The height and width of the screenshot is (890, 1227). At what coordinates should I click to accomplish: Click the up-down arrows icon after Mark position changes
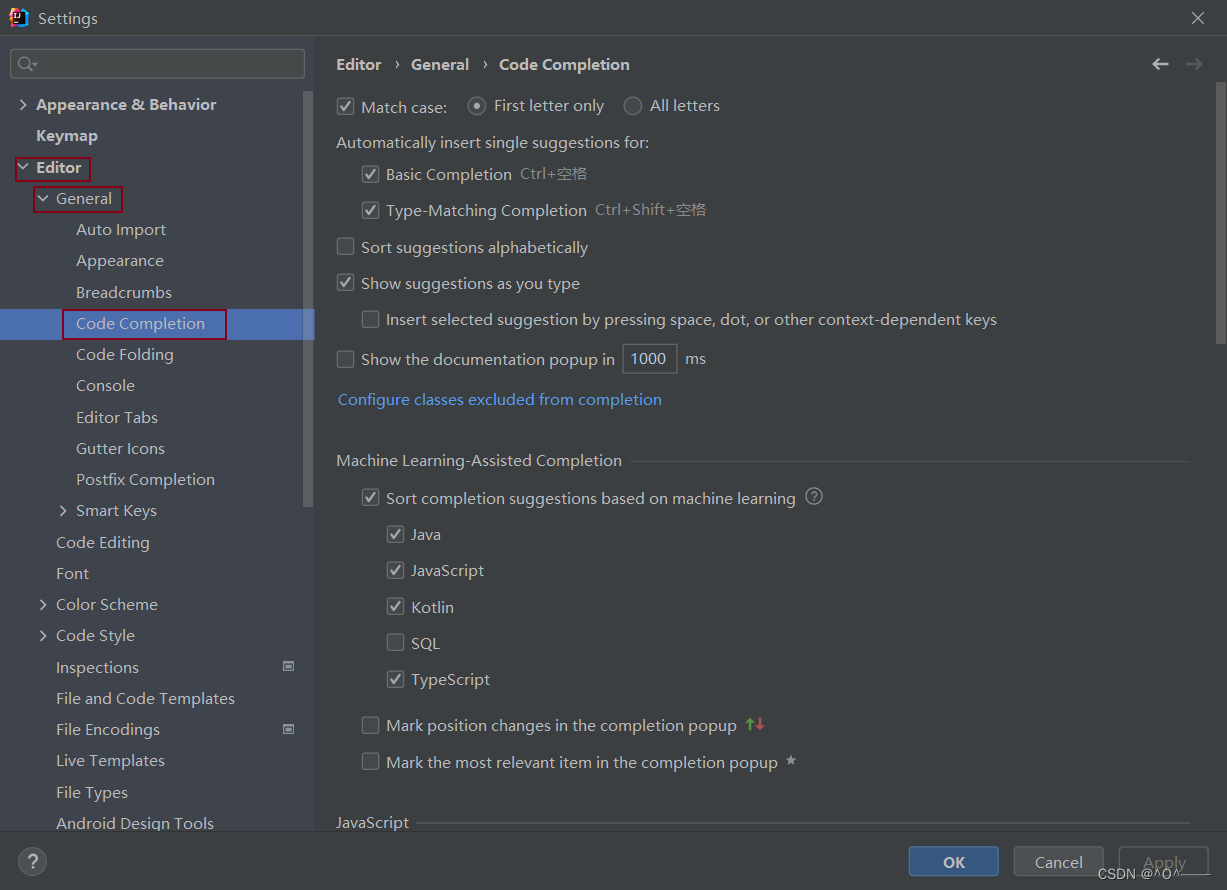point(755,725)
